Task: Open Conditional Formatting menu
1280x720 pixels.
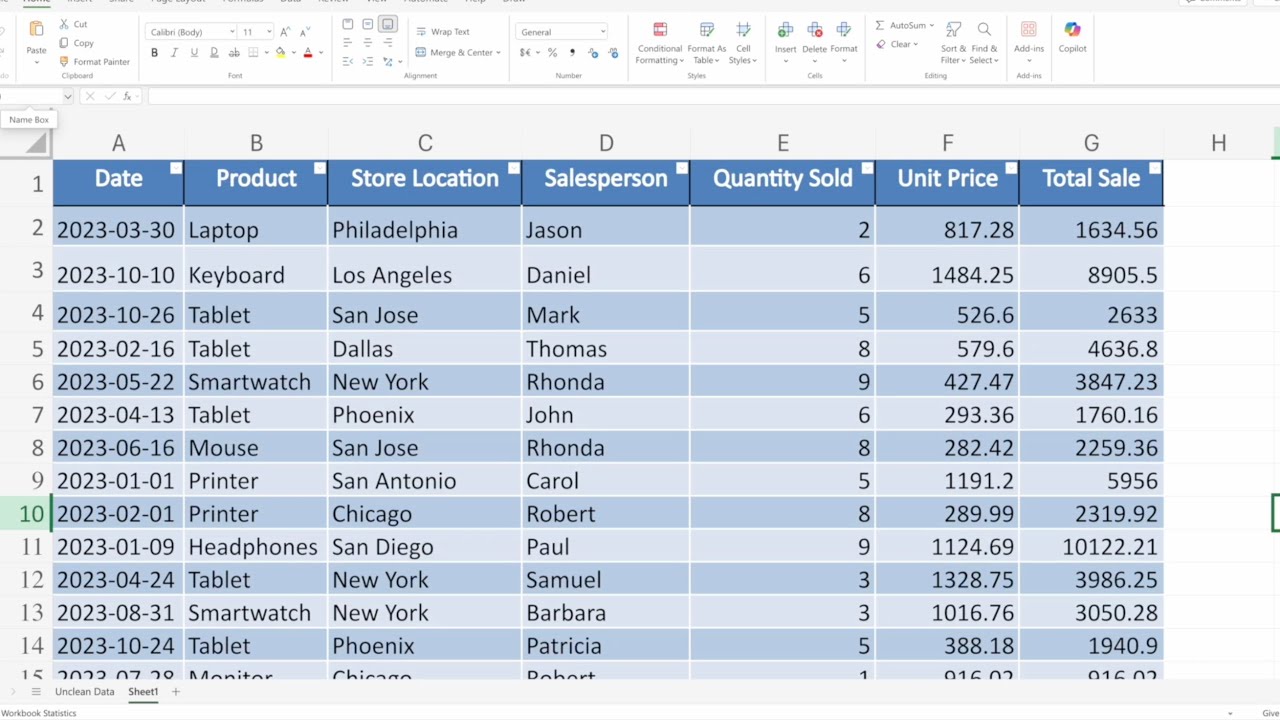Action: pyautogui.click(x=659, y=44)
